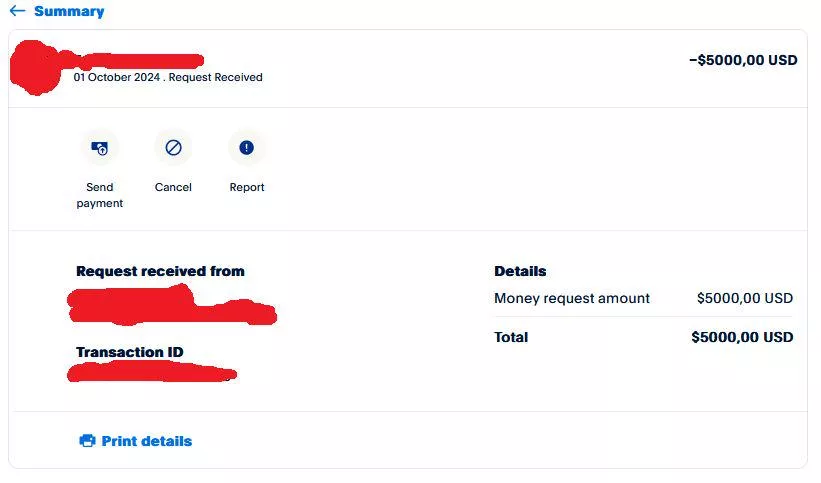Click the Transaction ID heading
Screen dimensions: 821x483
click(x=130, y=352)
